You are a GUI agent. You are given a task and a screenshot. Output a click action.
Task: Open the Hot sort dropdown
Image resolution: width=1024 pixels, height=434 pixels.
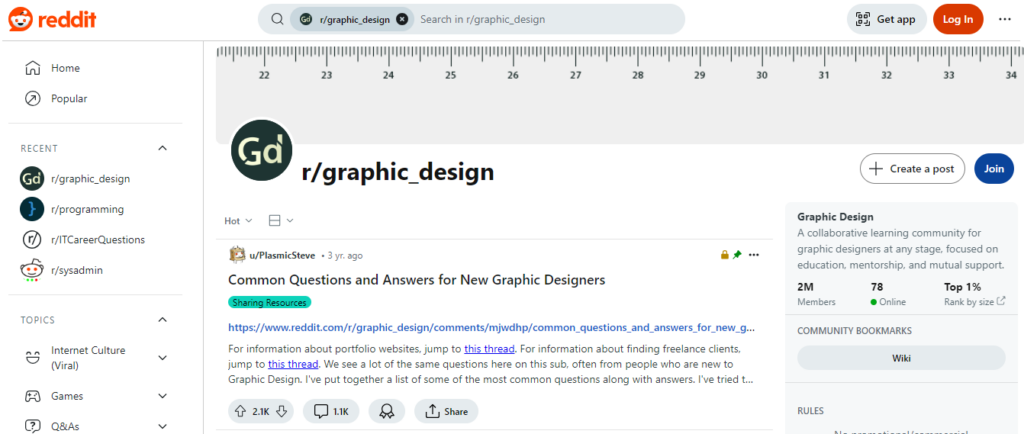tap(238, 220)
